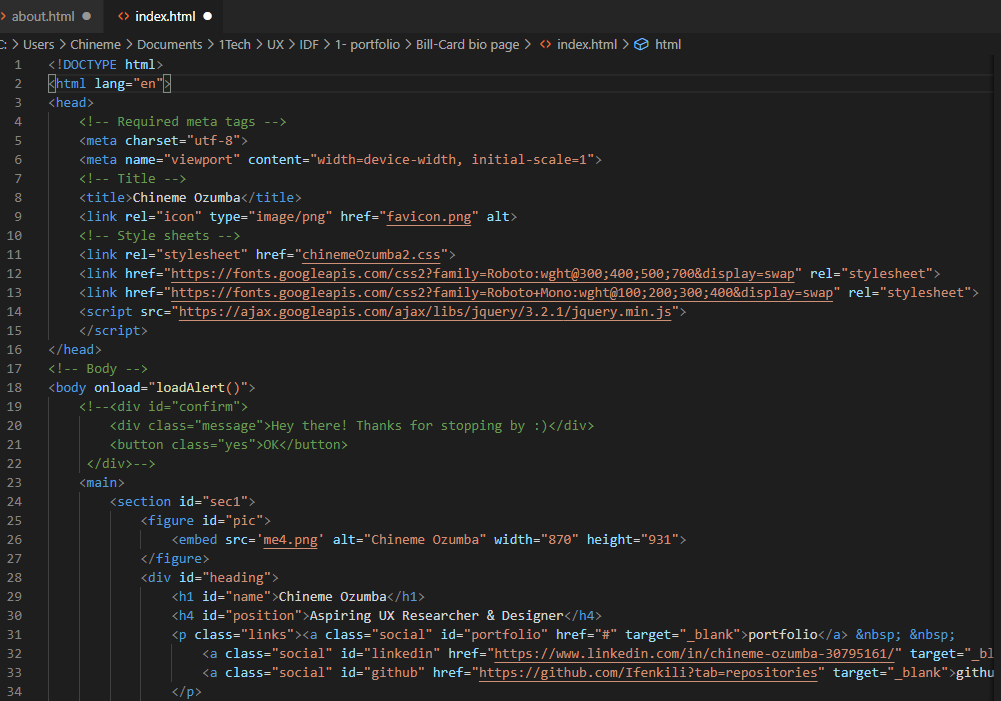
Task: Click 'id="pic"' figure attribute
Action: [232, 520]
